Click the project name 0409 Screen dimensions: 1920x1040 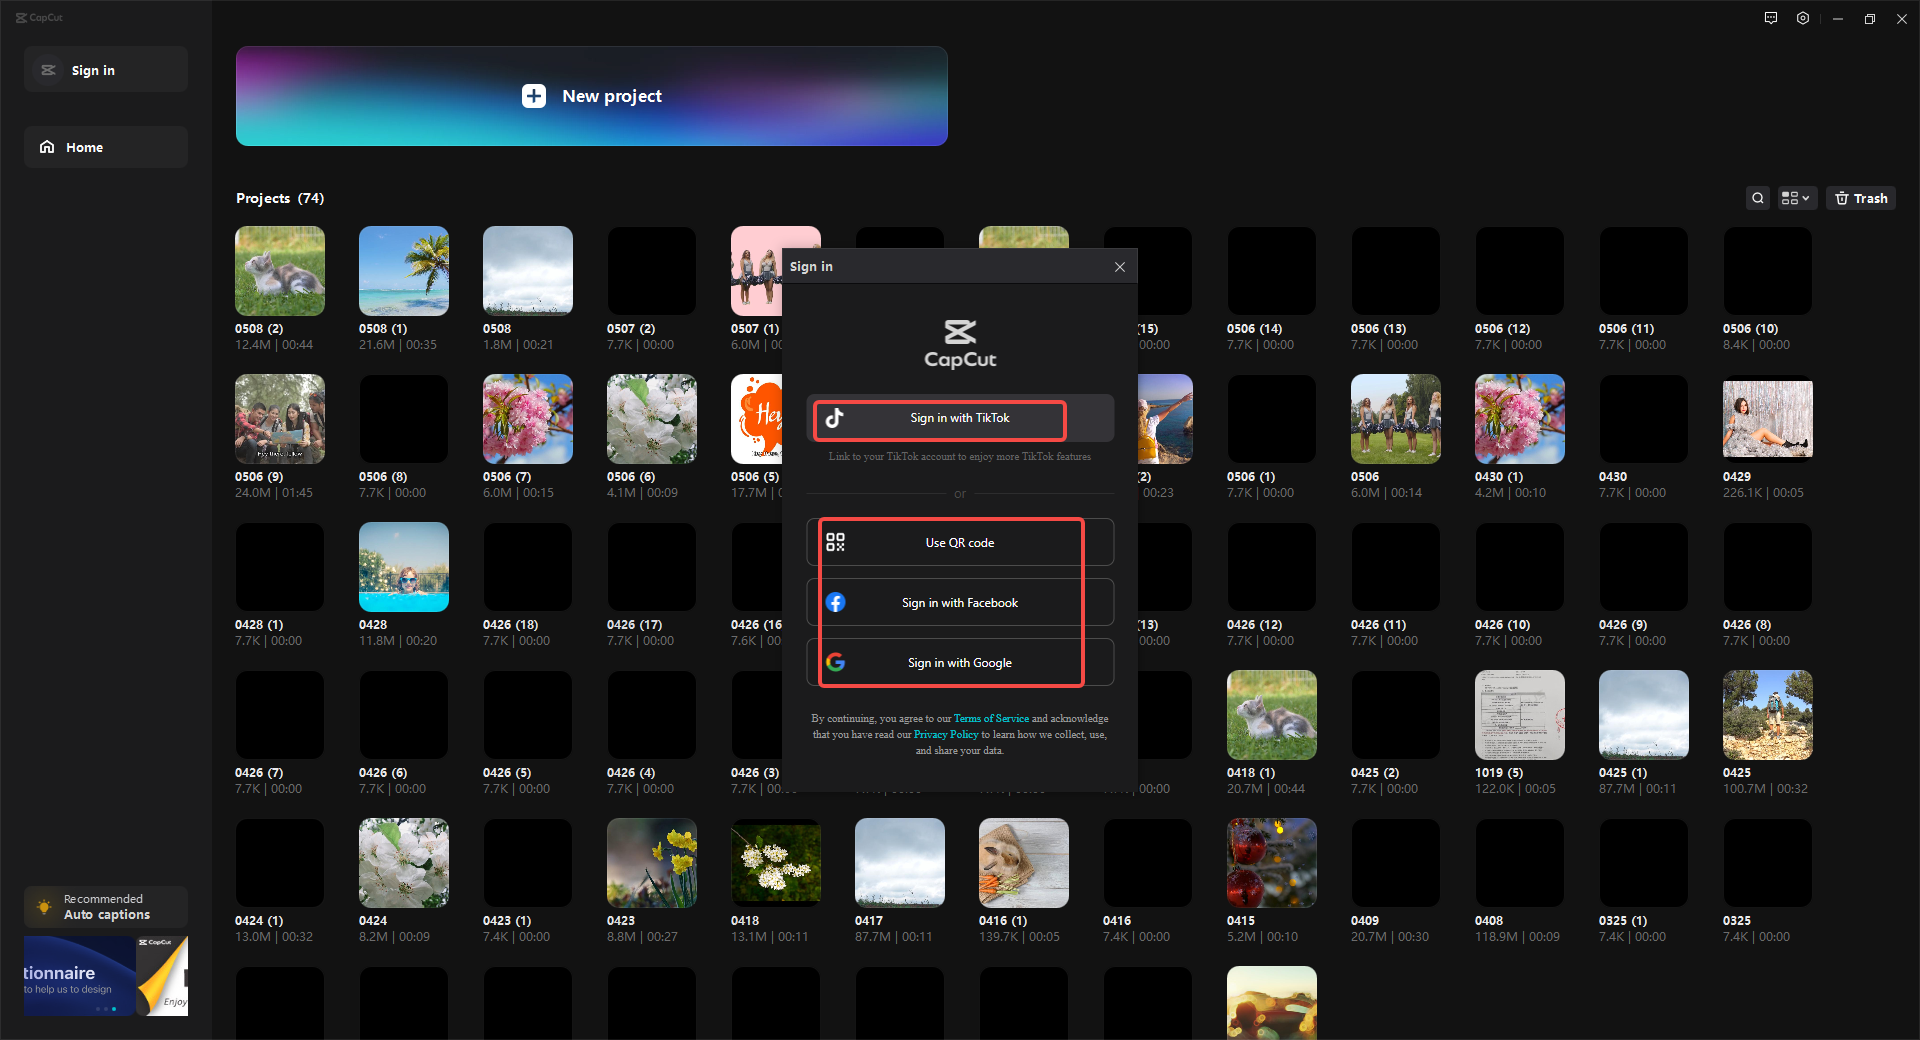(1365, 921)
